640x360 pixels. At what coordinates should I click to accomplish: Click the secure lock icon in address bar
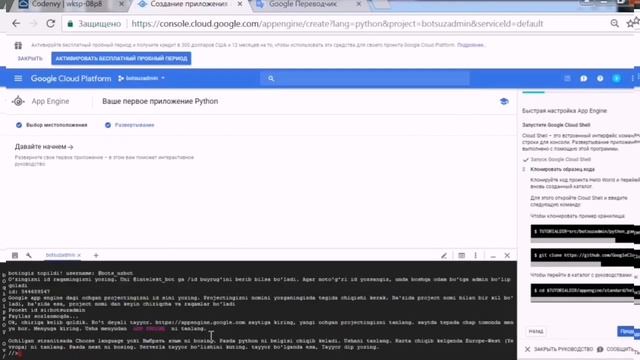click(70, 24)
